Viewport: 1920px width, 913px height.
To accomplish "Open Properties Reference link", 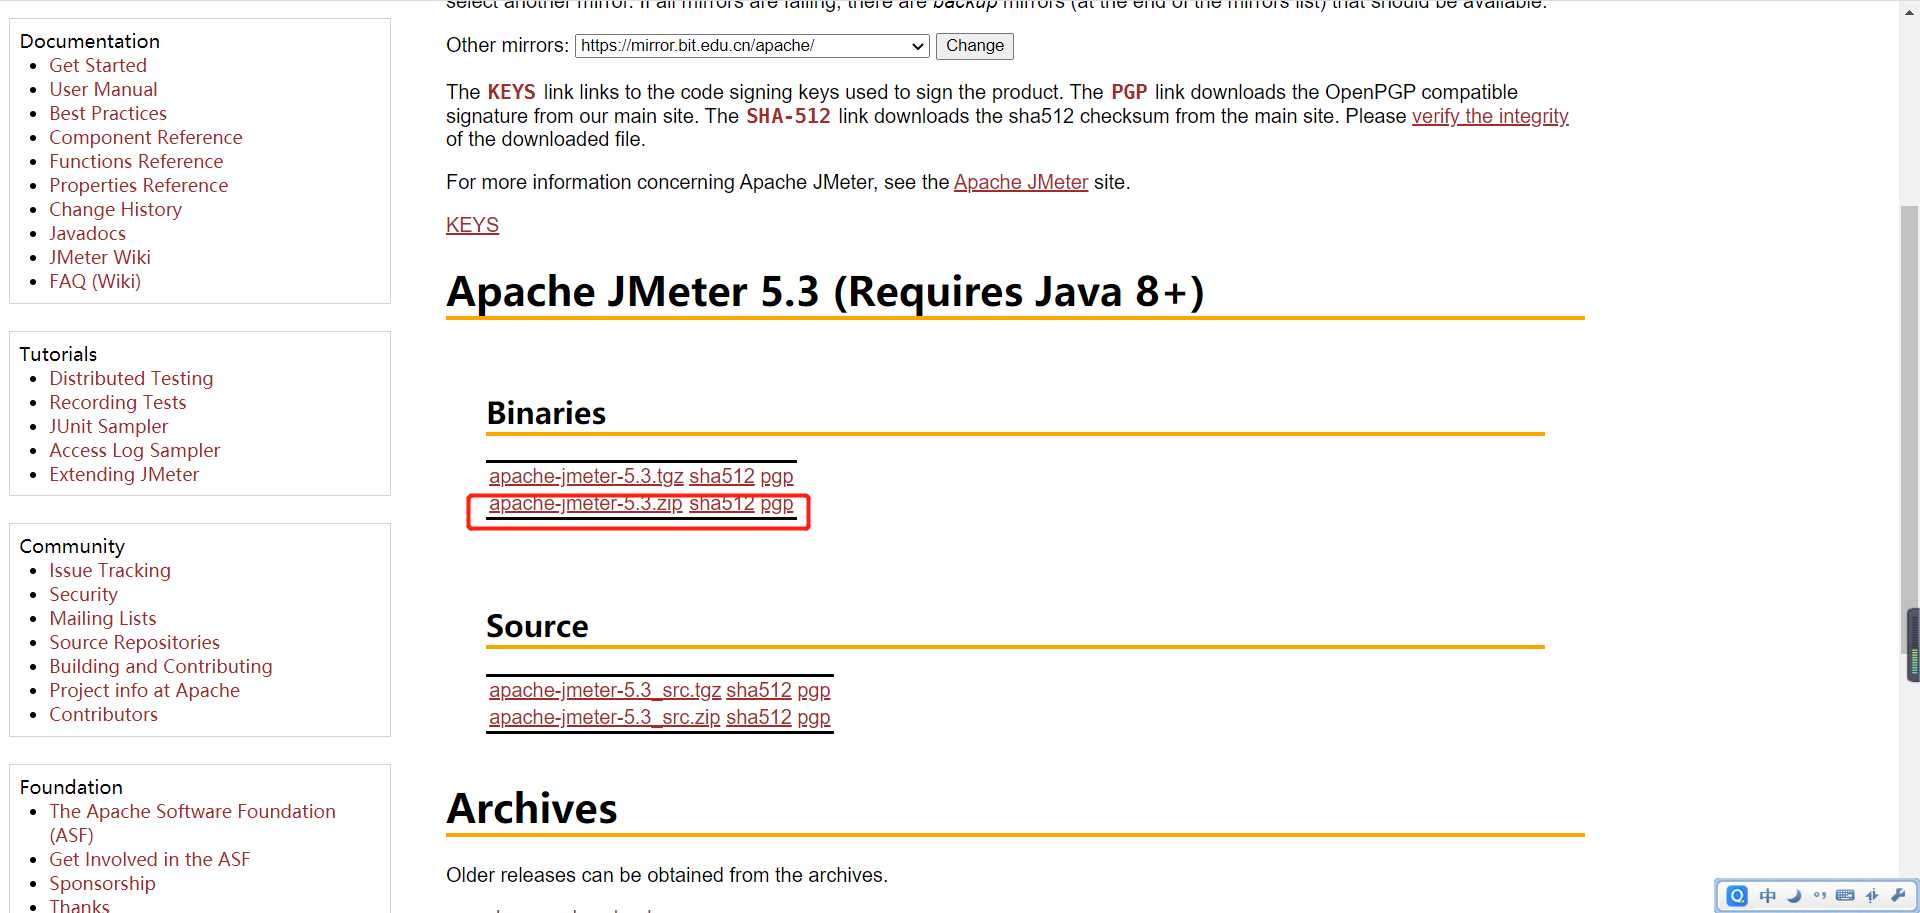I will pyautogui.click(x=139, y=185).
